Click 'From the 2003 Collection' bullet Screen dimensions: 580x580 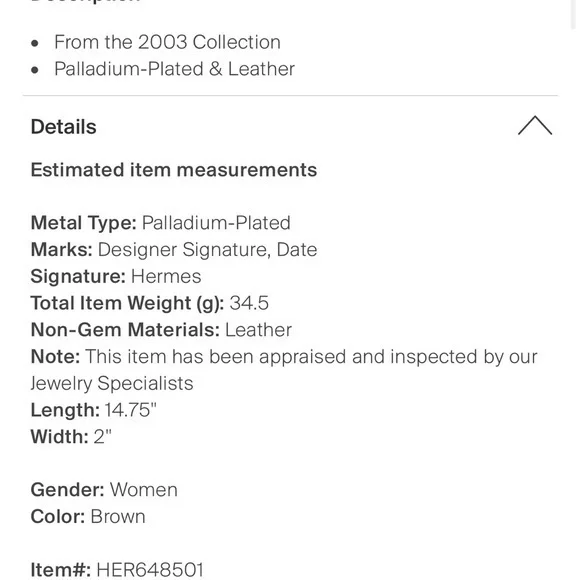(167, 42)
